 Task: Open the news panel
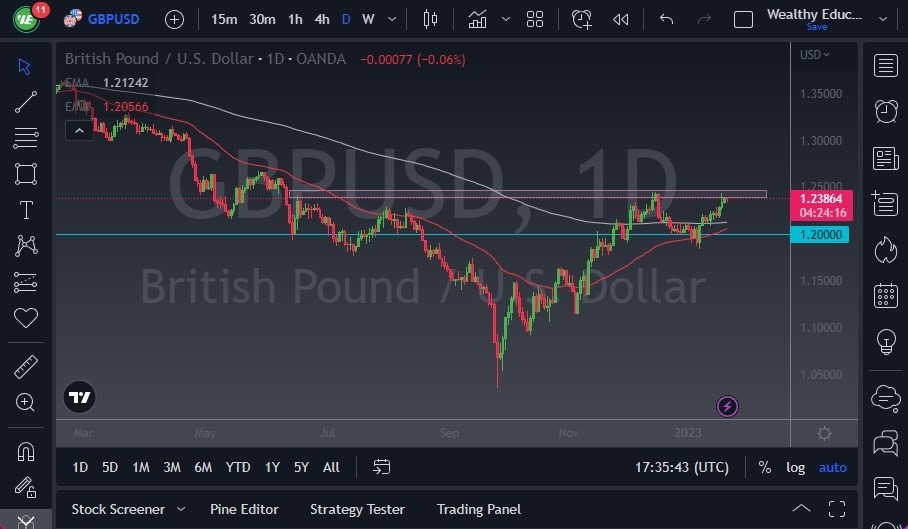[885, 157]
